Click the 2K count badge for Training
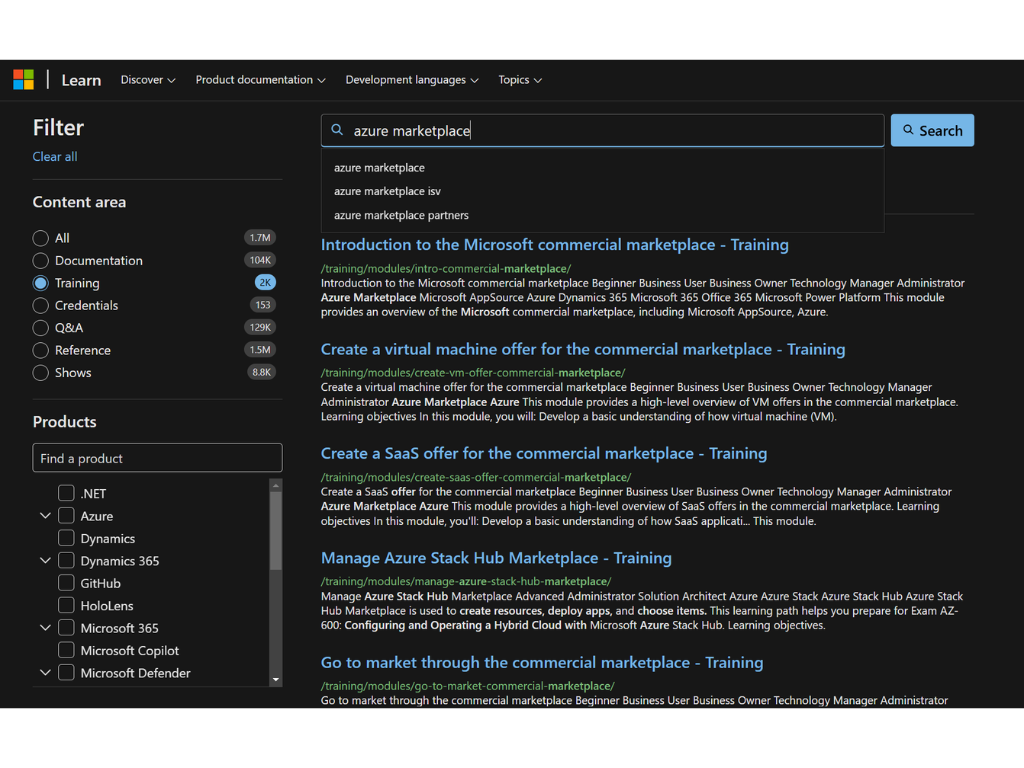The height and width of the screenshot is (768, 1024). tap(265, 283)
